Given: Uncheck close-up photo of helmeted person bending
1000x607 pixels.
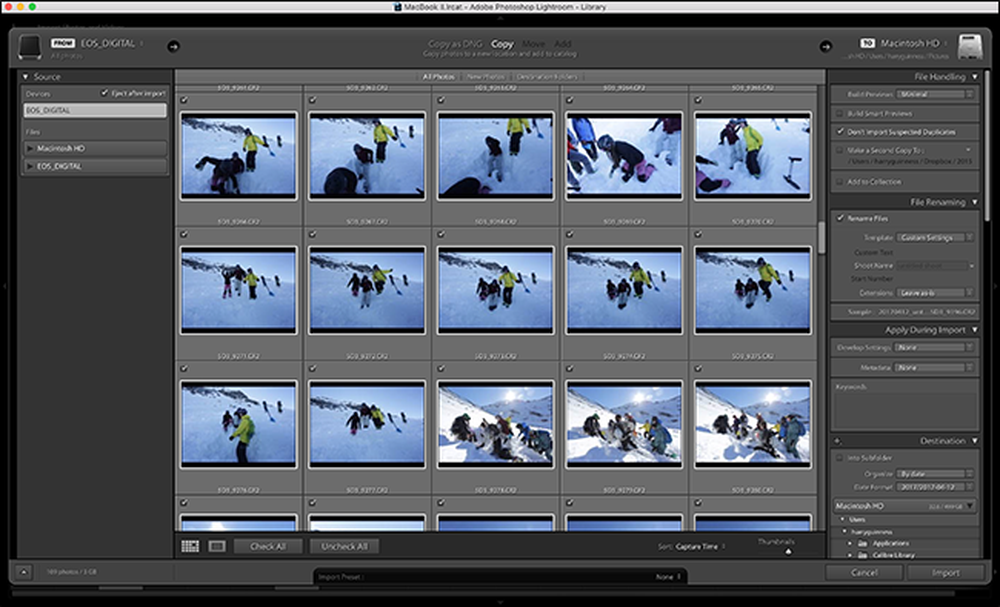Looking at the screenshot, I should tap(570, 100).
